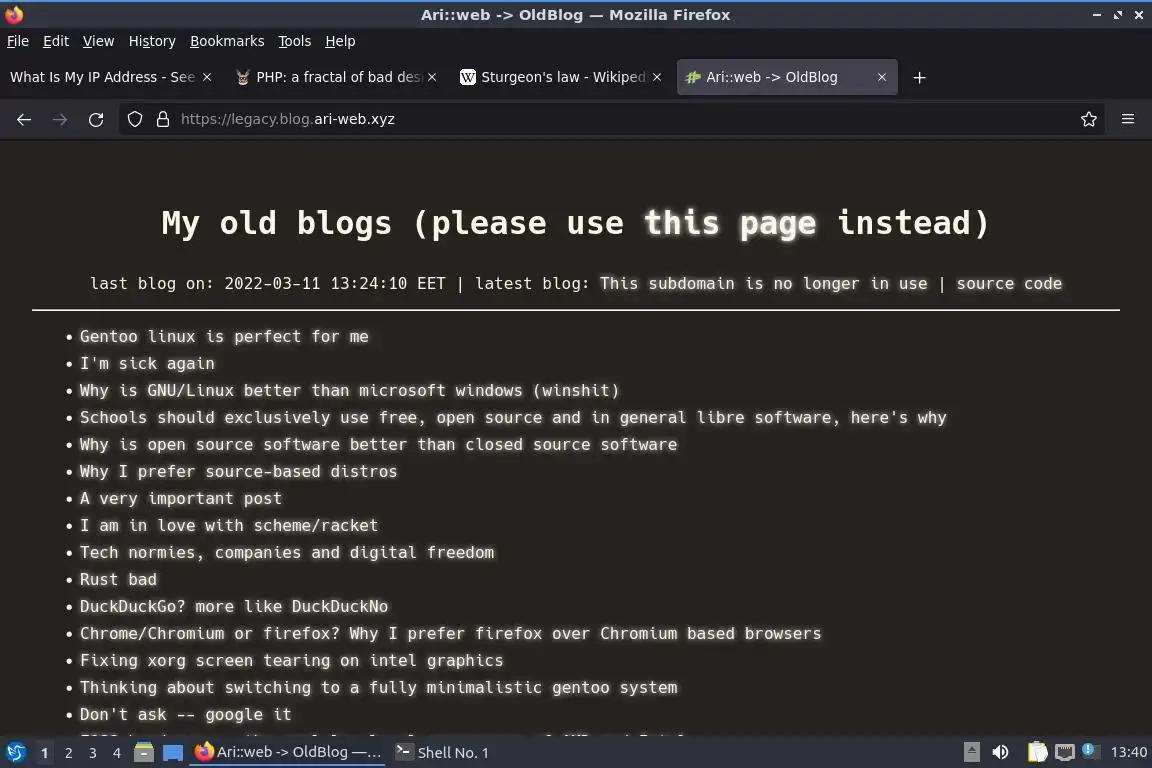The height and width of the screenshot is (768, 1152).
Task: Open the taskbar start menu icon
Action: 15,753
